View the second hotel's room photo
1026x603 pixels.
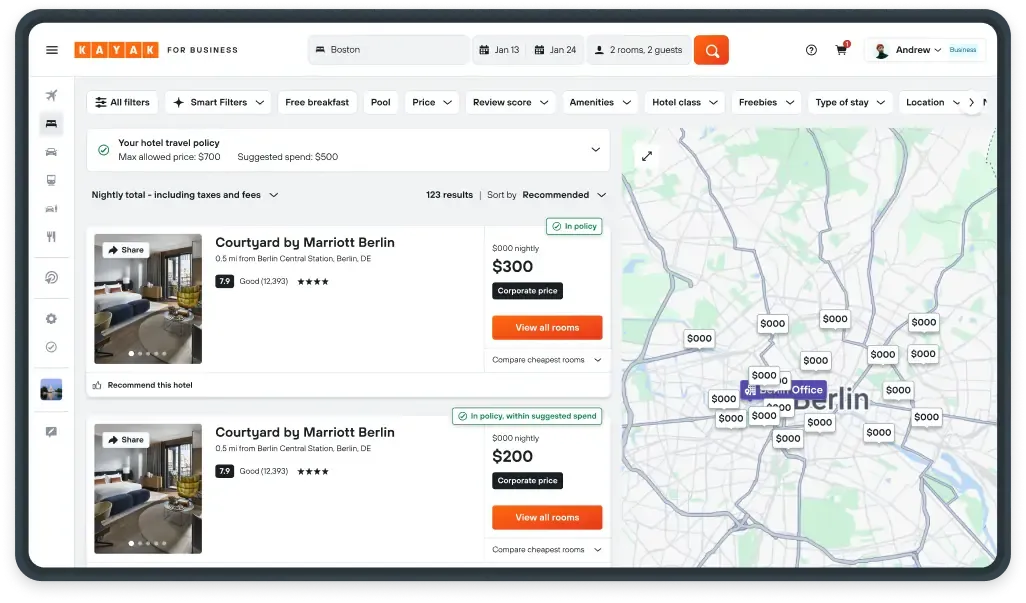coord(148,489)
